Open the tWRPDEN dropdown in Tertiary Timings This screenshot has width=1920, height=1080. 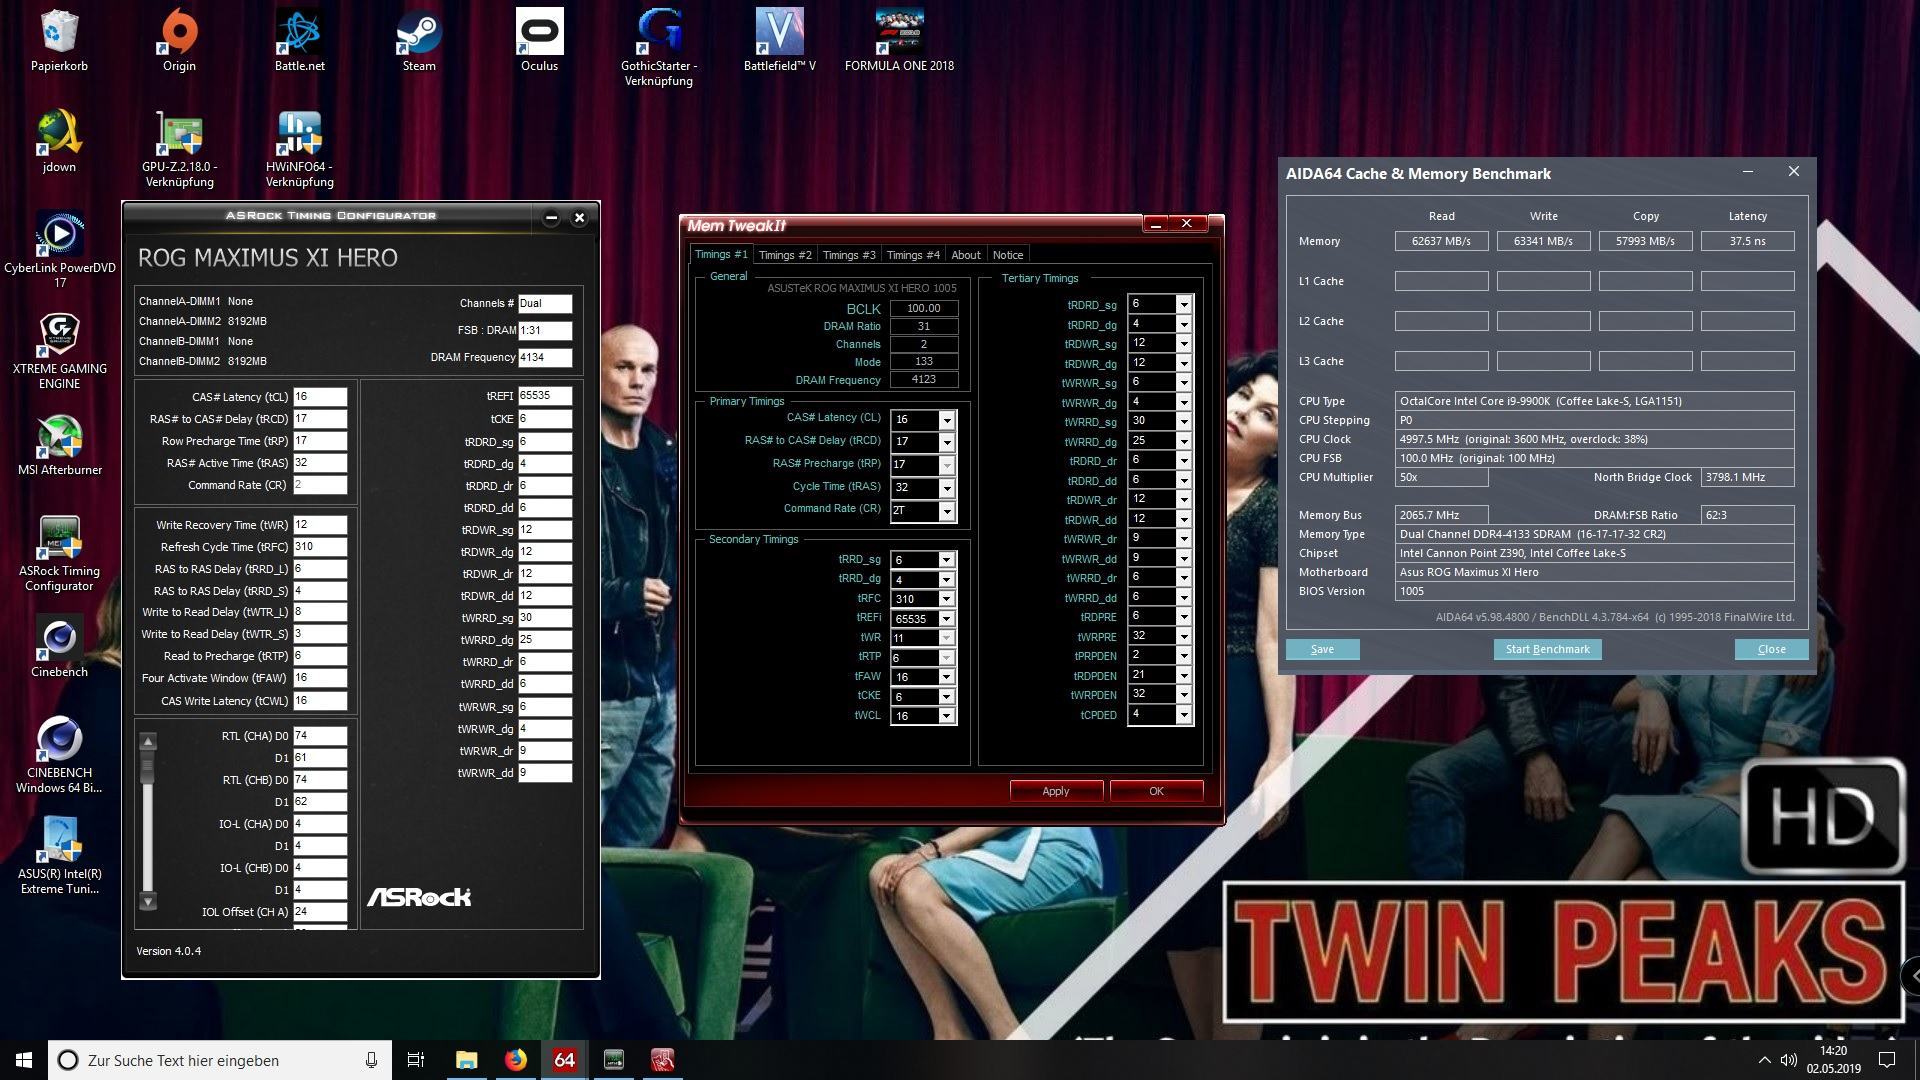click(1184, 695)
